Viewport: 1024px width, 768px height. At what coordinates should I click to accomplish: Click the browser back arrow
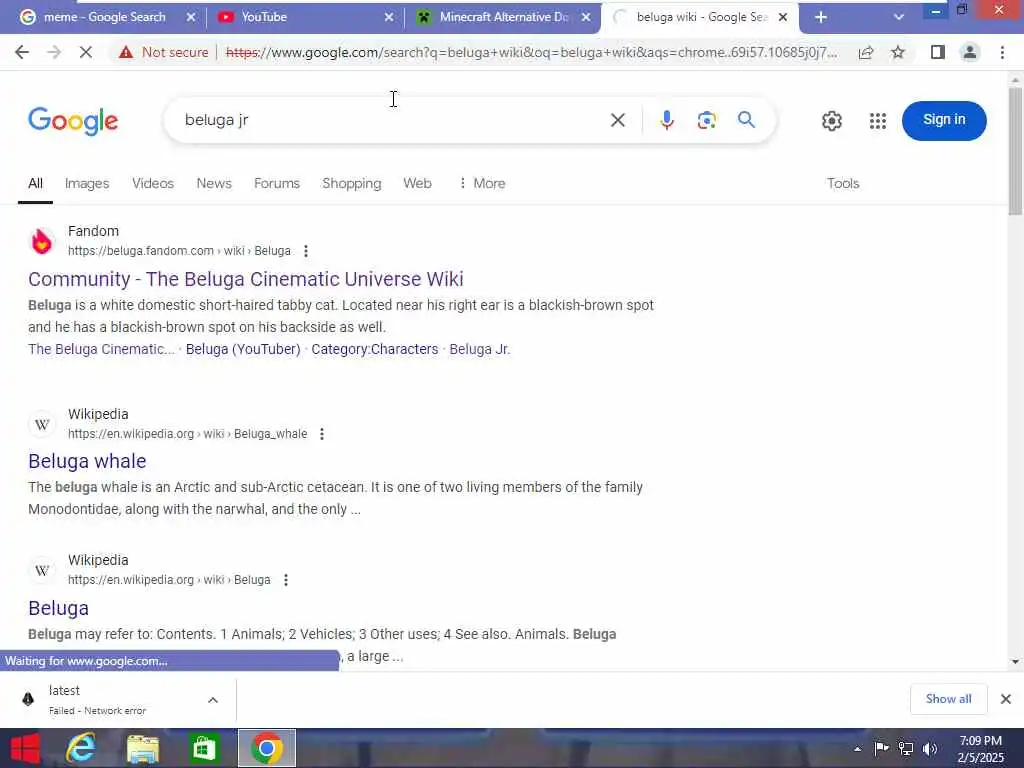pos(22,52)
